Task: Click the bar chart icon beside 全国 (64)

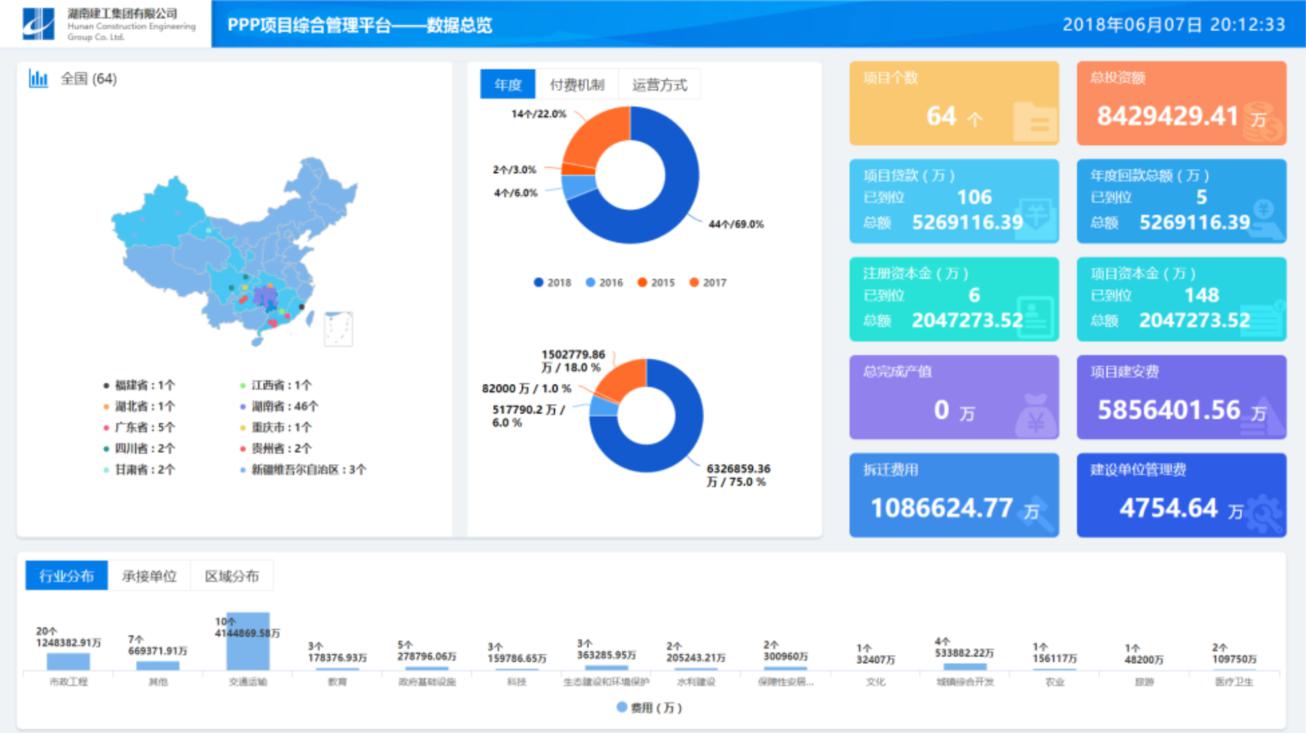Action: tap(38, 79)
